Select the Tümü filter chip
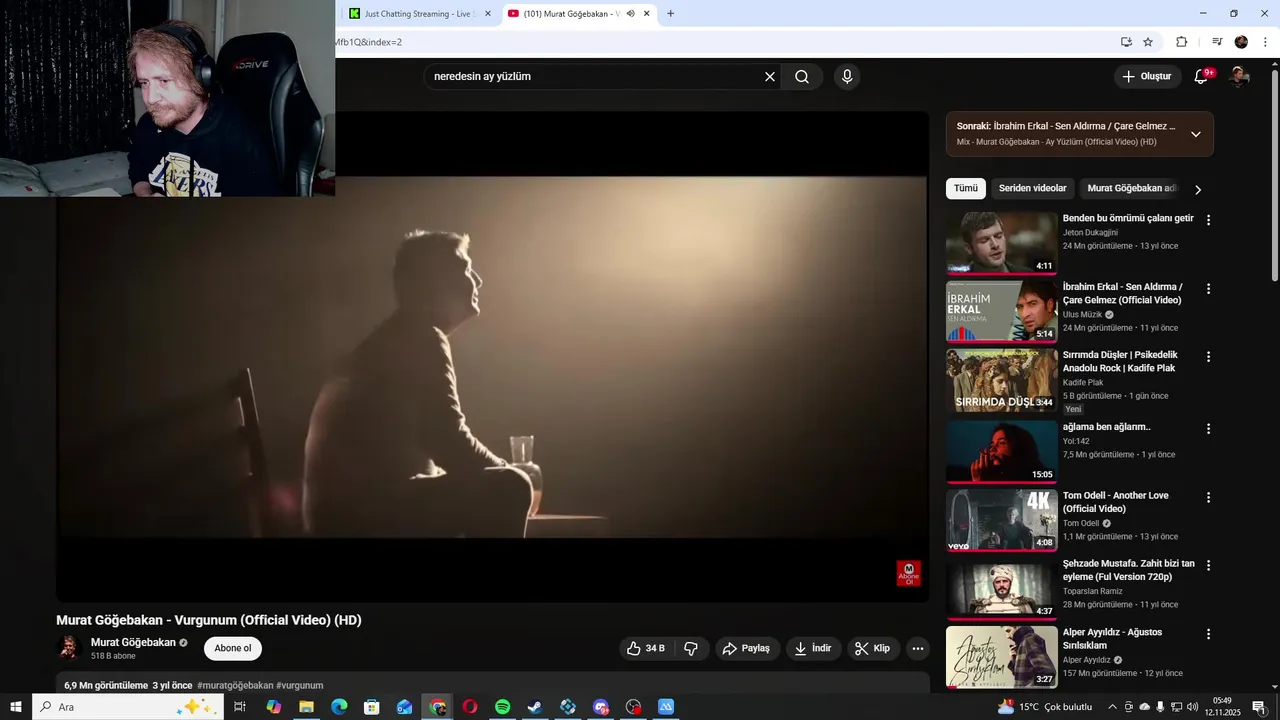This screenshot has height=720, width=1280. click(x=966, y=188)
